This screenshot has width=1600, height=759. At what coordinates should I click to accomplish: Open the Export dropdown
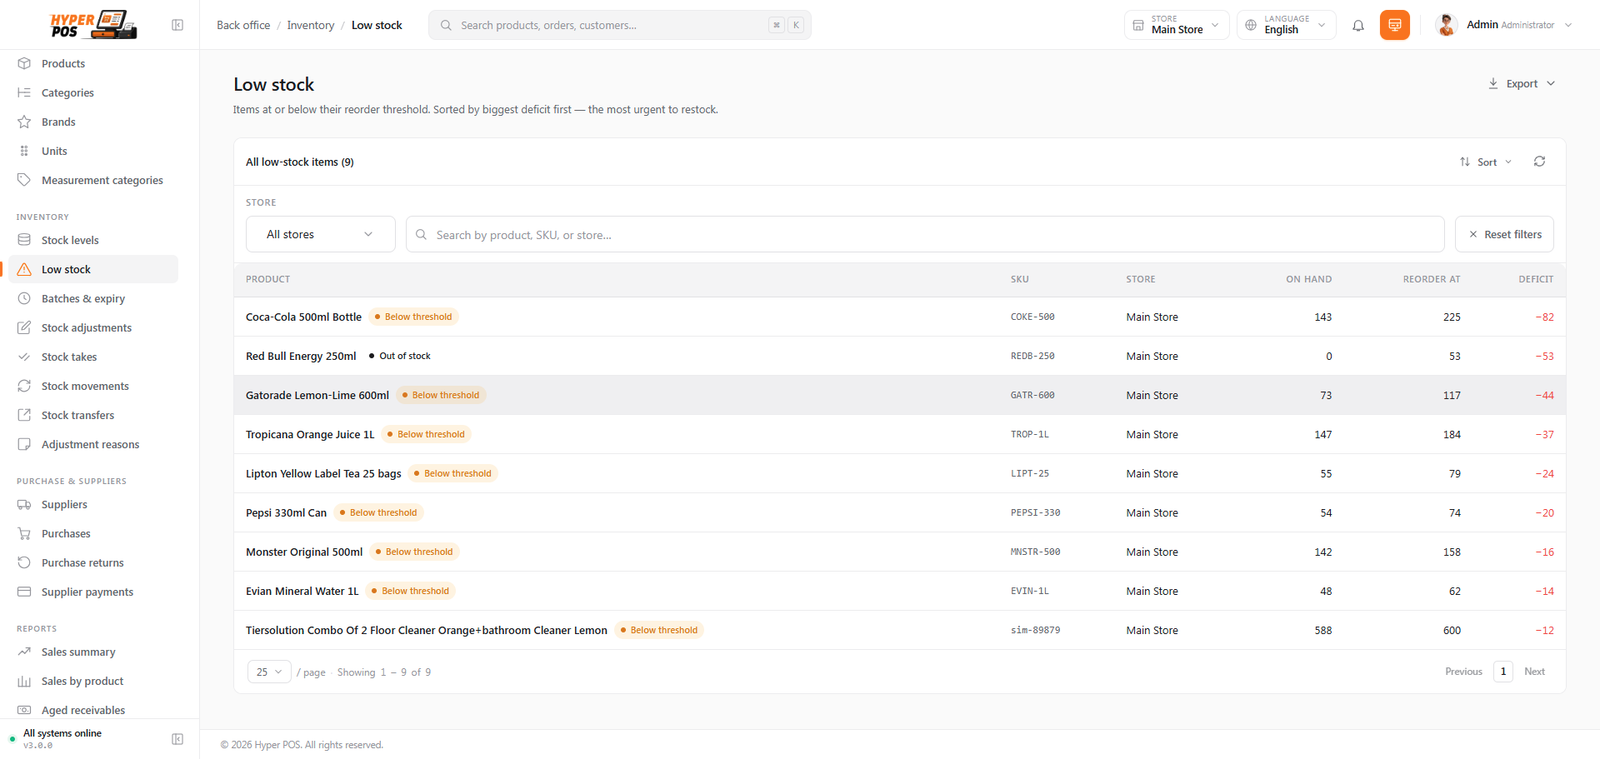point(1521,84)
